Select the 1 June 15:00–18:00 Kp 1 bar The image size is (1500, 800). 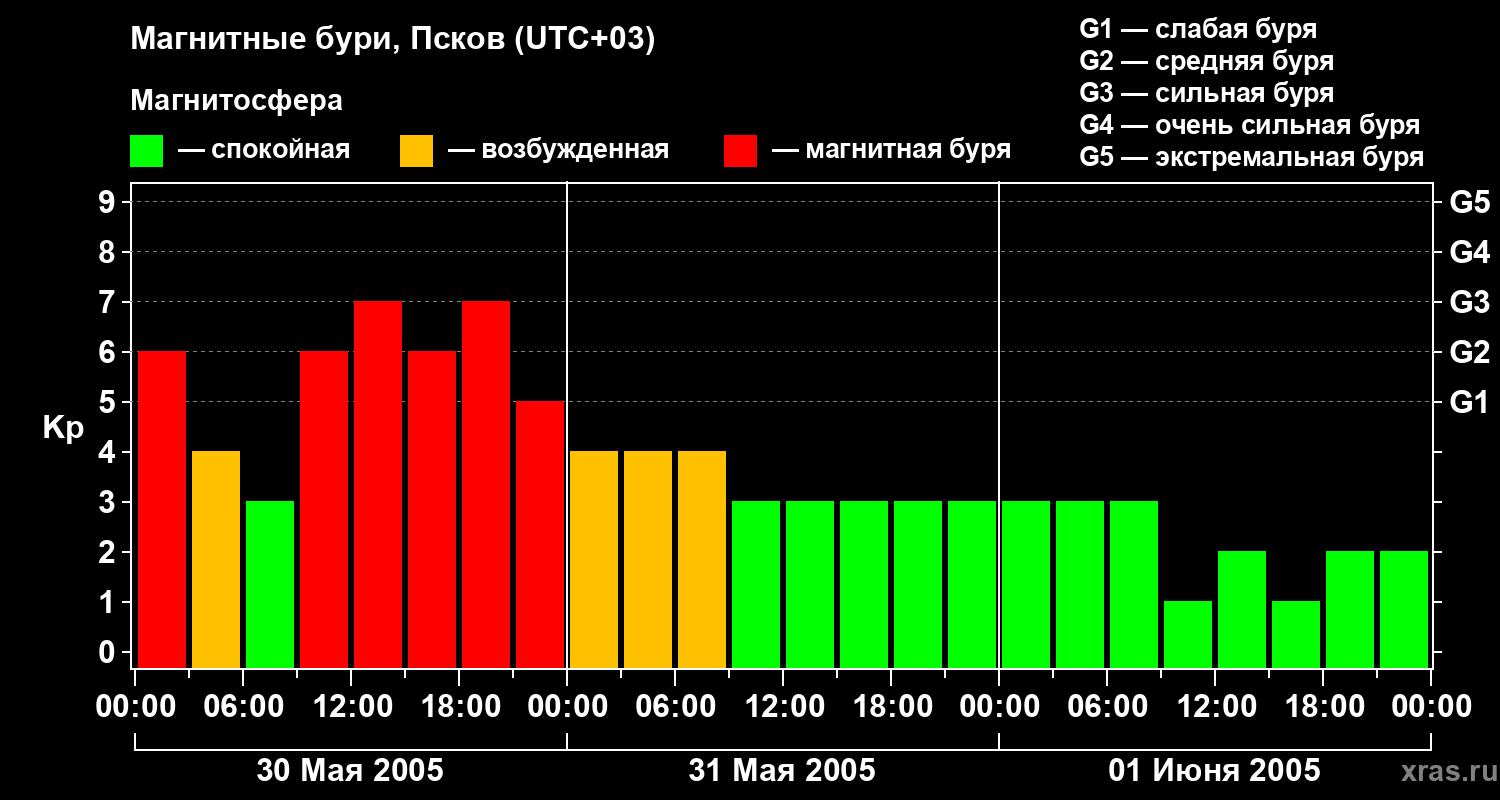1296,634
